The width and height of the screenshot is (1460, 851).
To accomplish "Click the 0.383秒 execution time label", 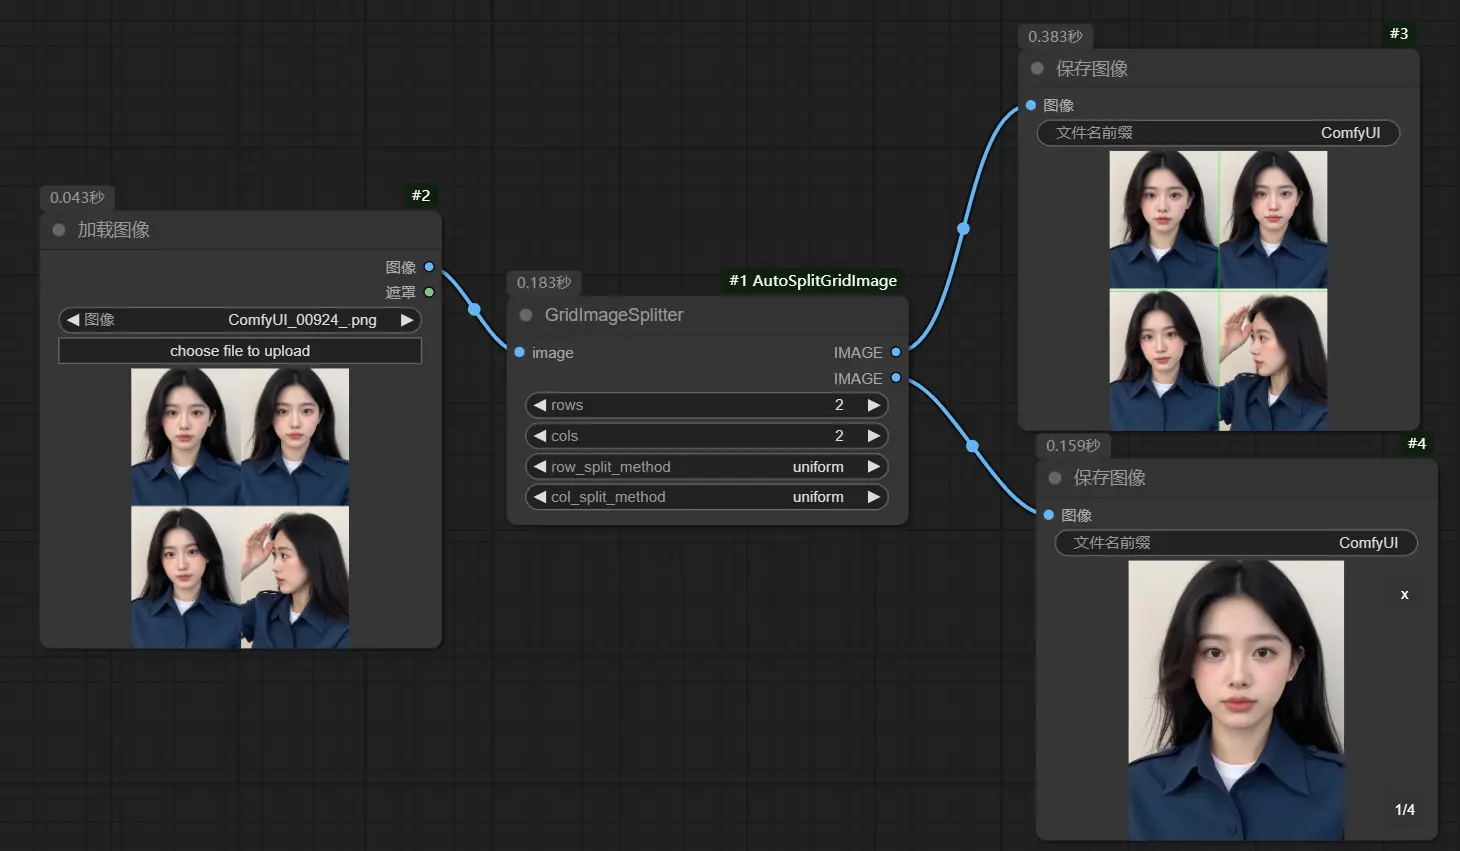I will click(x=1055, y=37).
